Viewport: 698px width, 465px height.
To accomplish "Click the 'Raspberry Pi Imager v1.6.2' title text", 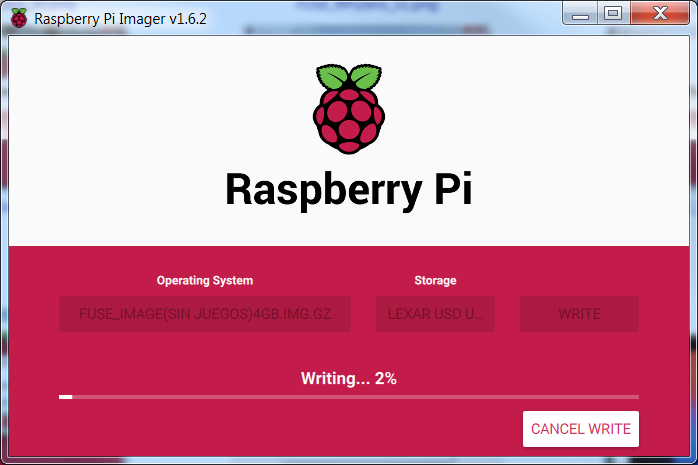I will coord(121,19).
